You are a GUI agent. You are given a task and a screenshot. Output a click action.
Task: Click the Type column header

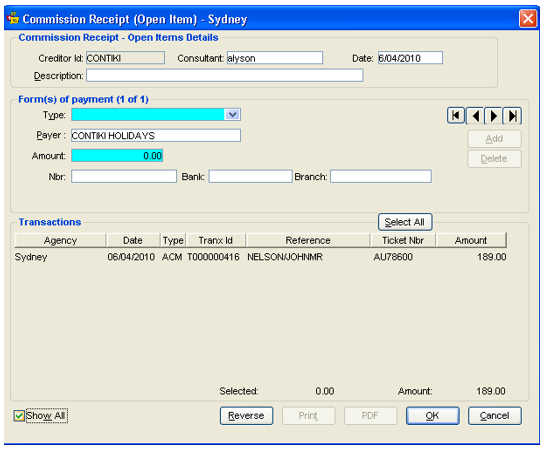click(x=173, y=240)
